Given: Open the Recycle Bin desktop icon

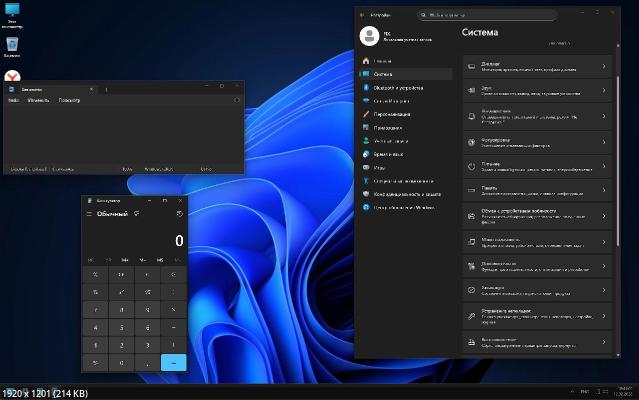Looking at the screenshot, I should coord(12,46).
